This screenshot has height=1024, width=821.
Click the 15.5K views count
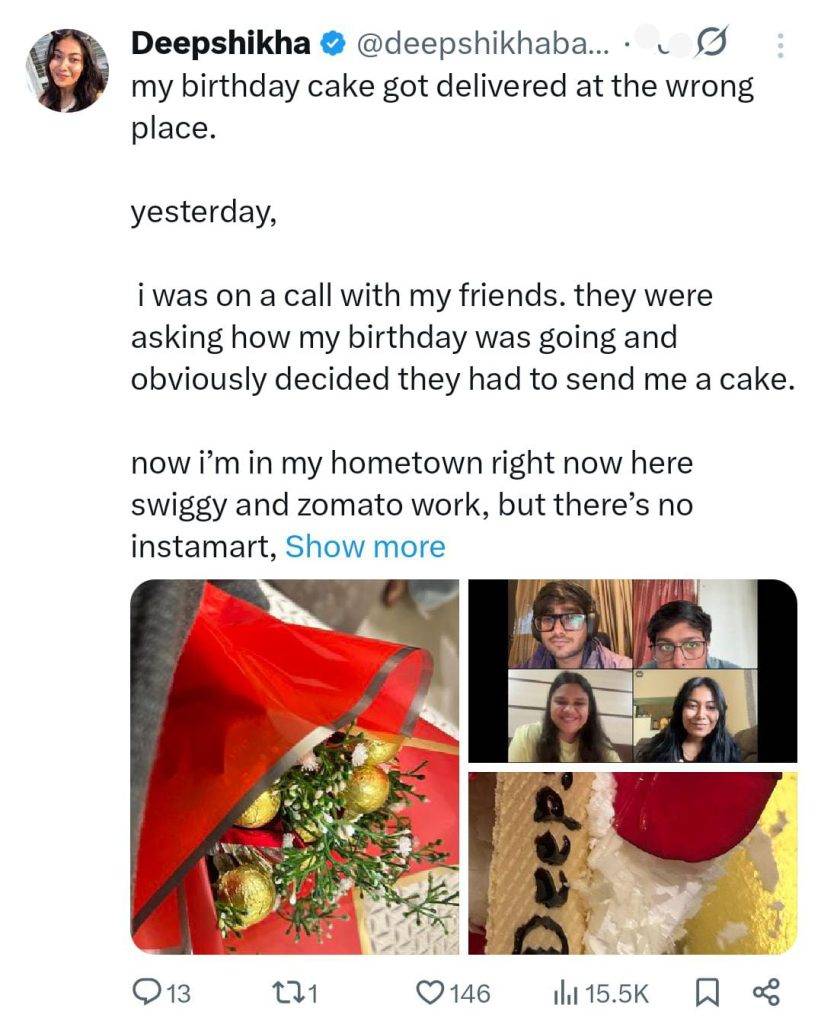click(x=617, y=993)
